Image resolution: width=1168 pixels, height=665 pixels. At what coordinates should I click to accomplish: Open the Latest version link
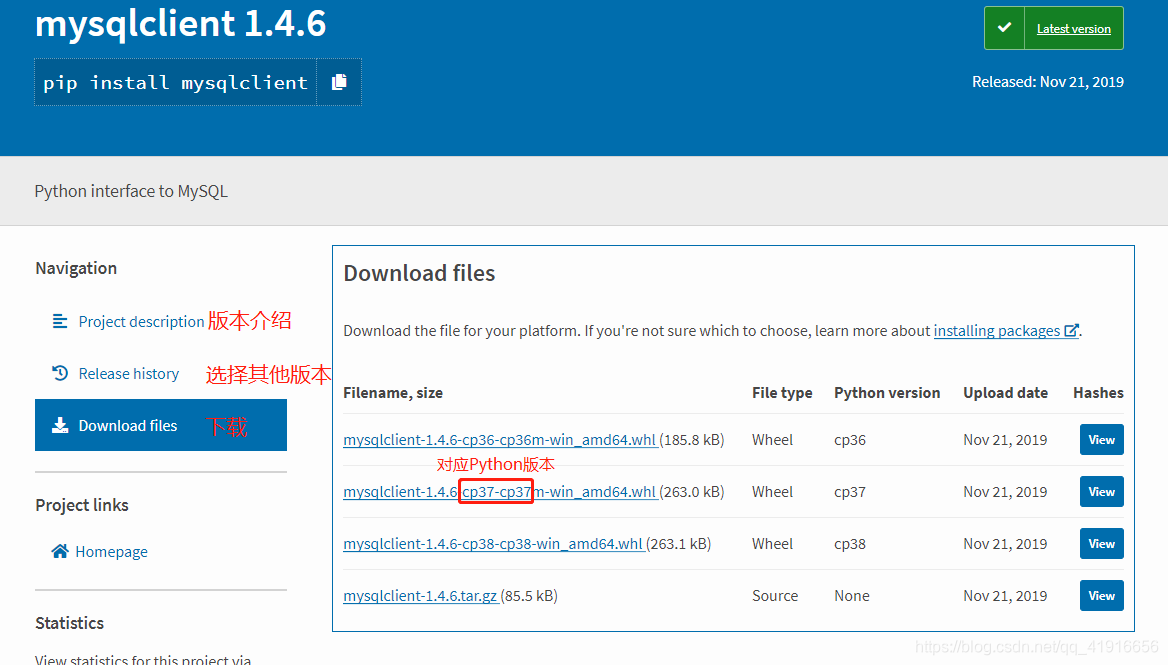[x=1073, y=28]
